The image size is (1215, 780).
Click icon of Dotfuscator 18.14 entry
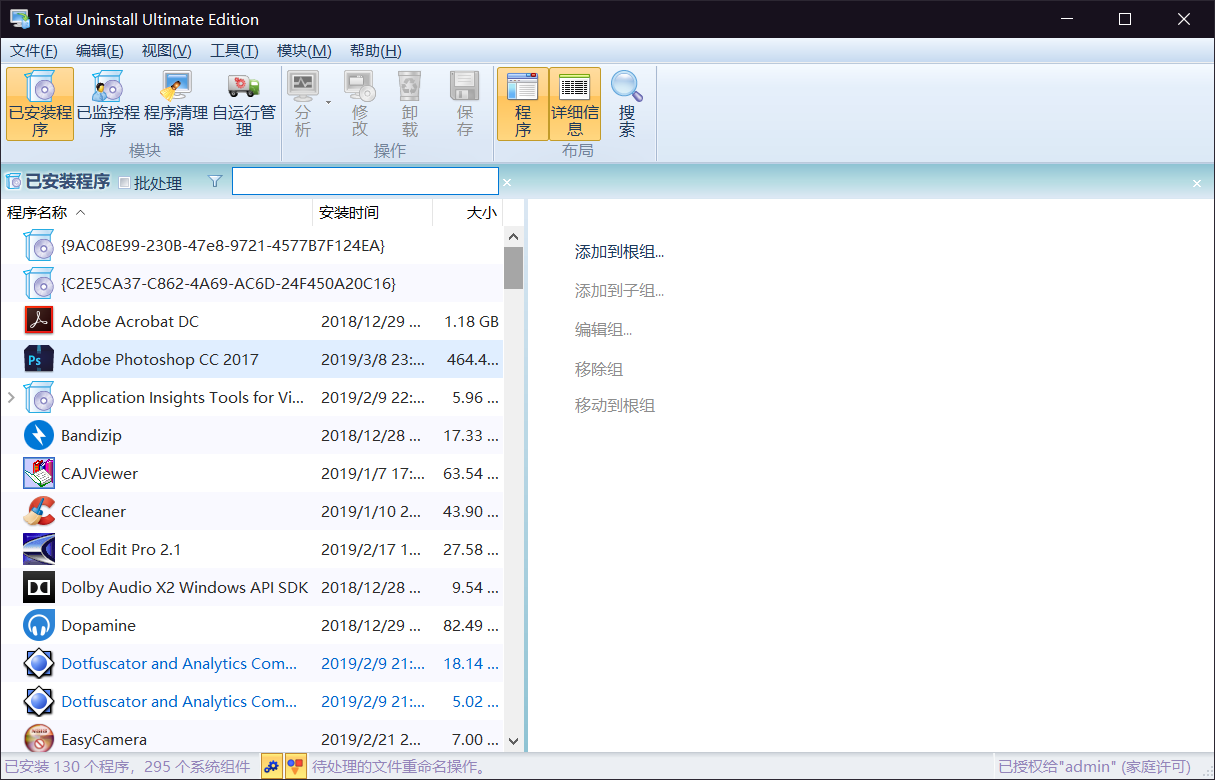pos(39,663)
